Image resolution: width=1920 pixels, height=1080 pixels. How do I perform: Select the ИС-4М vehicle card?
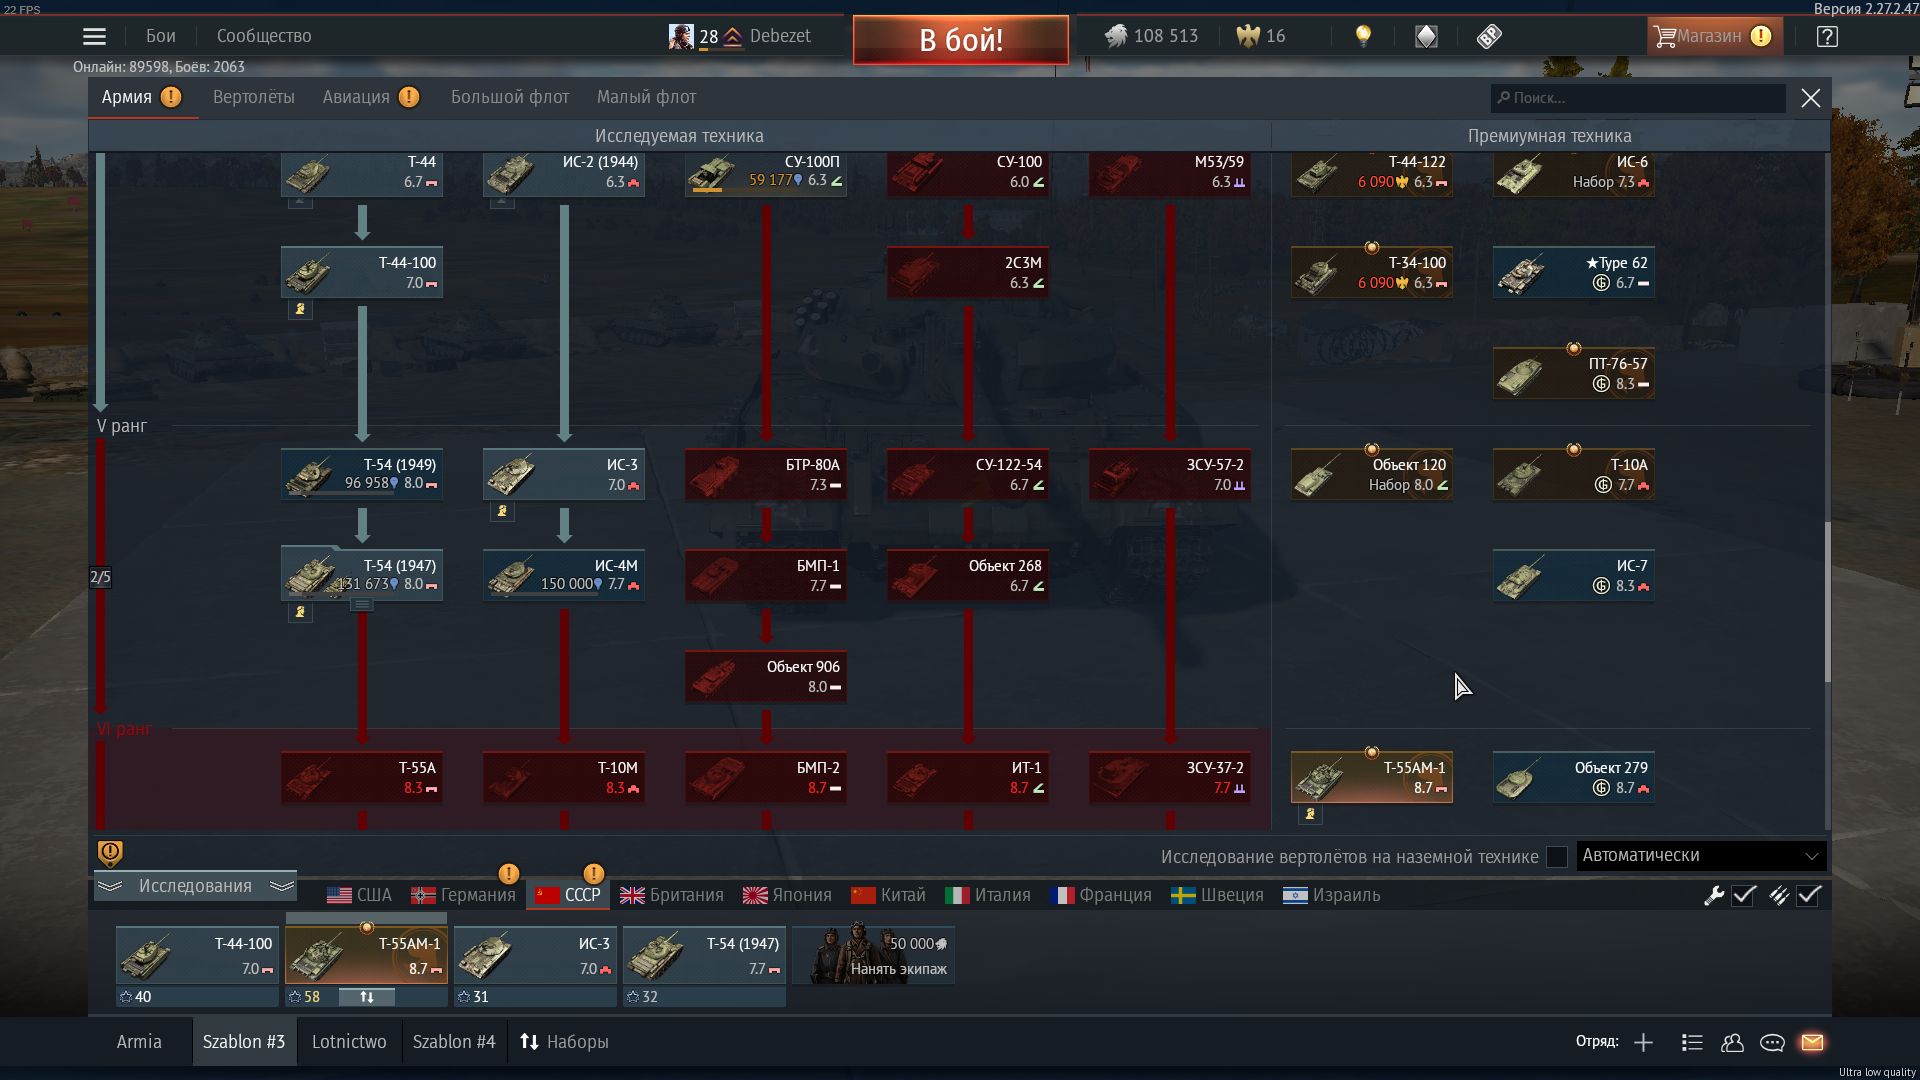[564, 575]
